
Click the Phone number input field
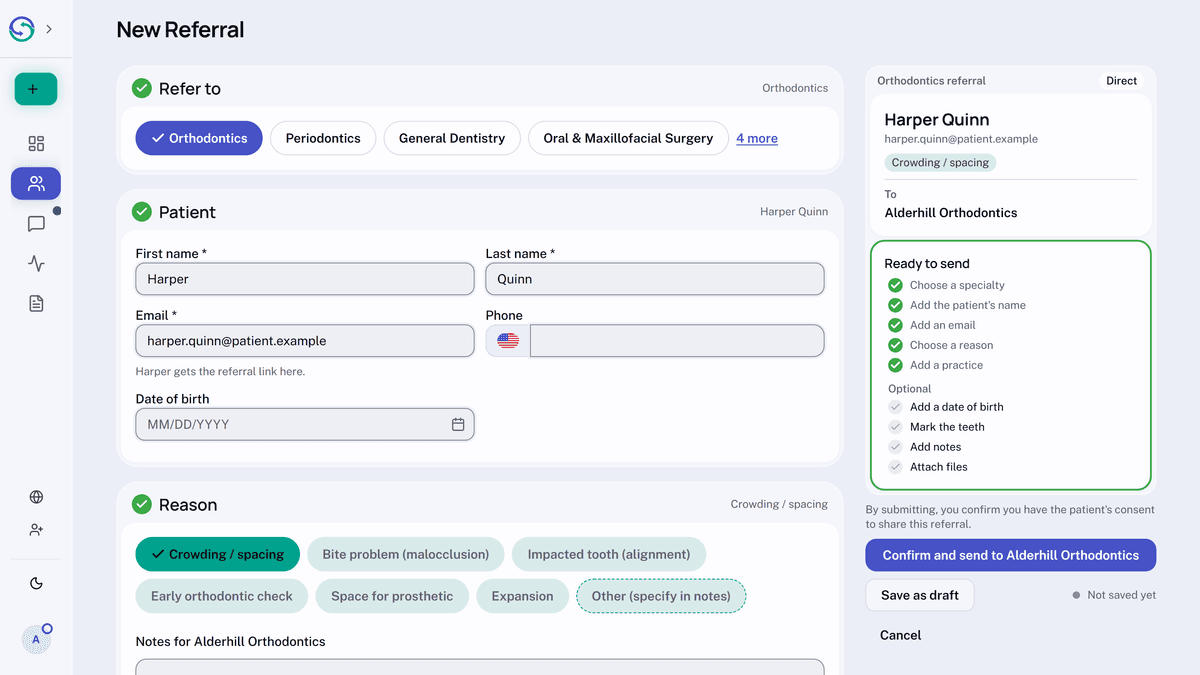677,341
